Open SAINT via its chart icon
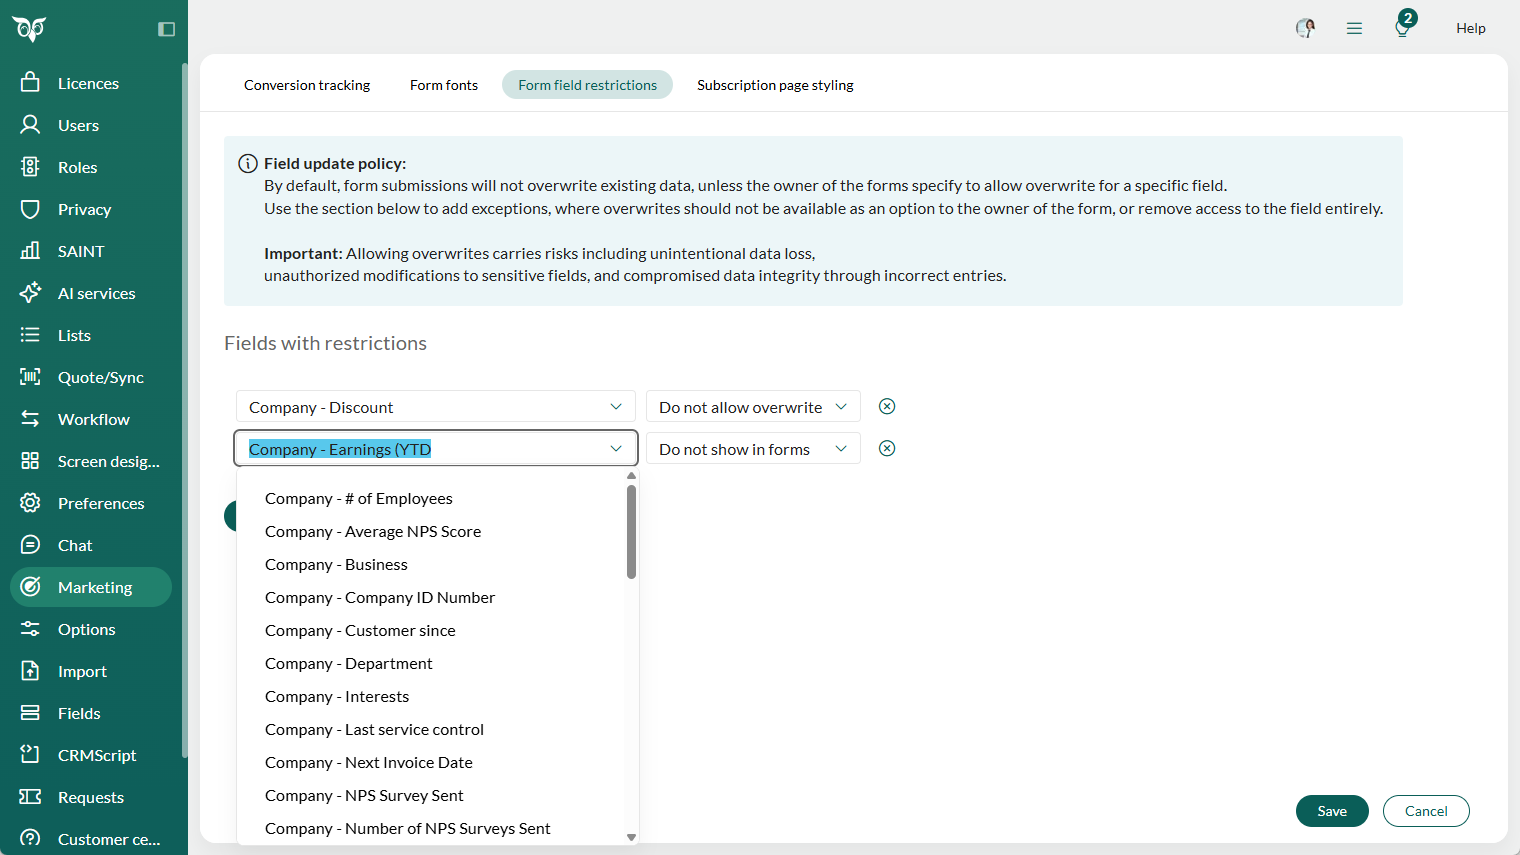This screenshot has height=855, width=1520. tap(30, 250)
